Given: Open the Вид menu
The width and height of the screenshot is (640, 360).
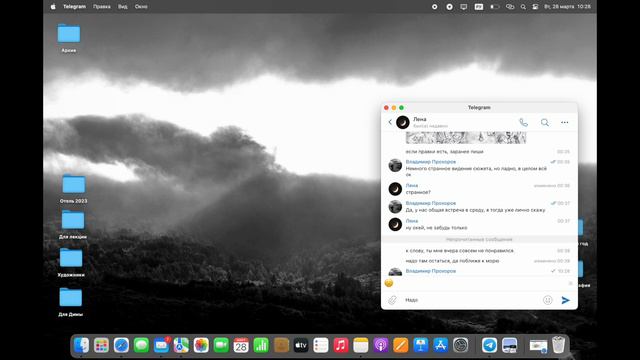Looking at the screenshot, I should click(122, 7).
